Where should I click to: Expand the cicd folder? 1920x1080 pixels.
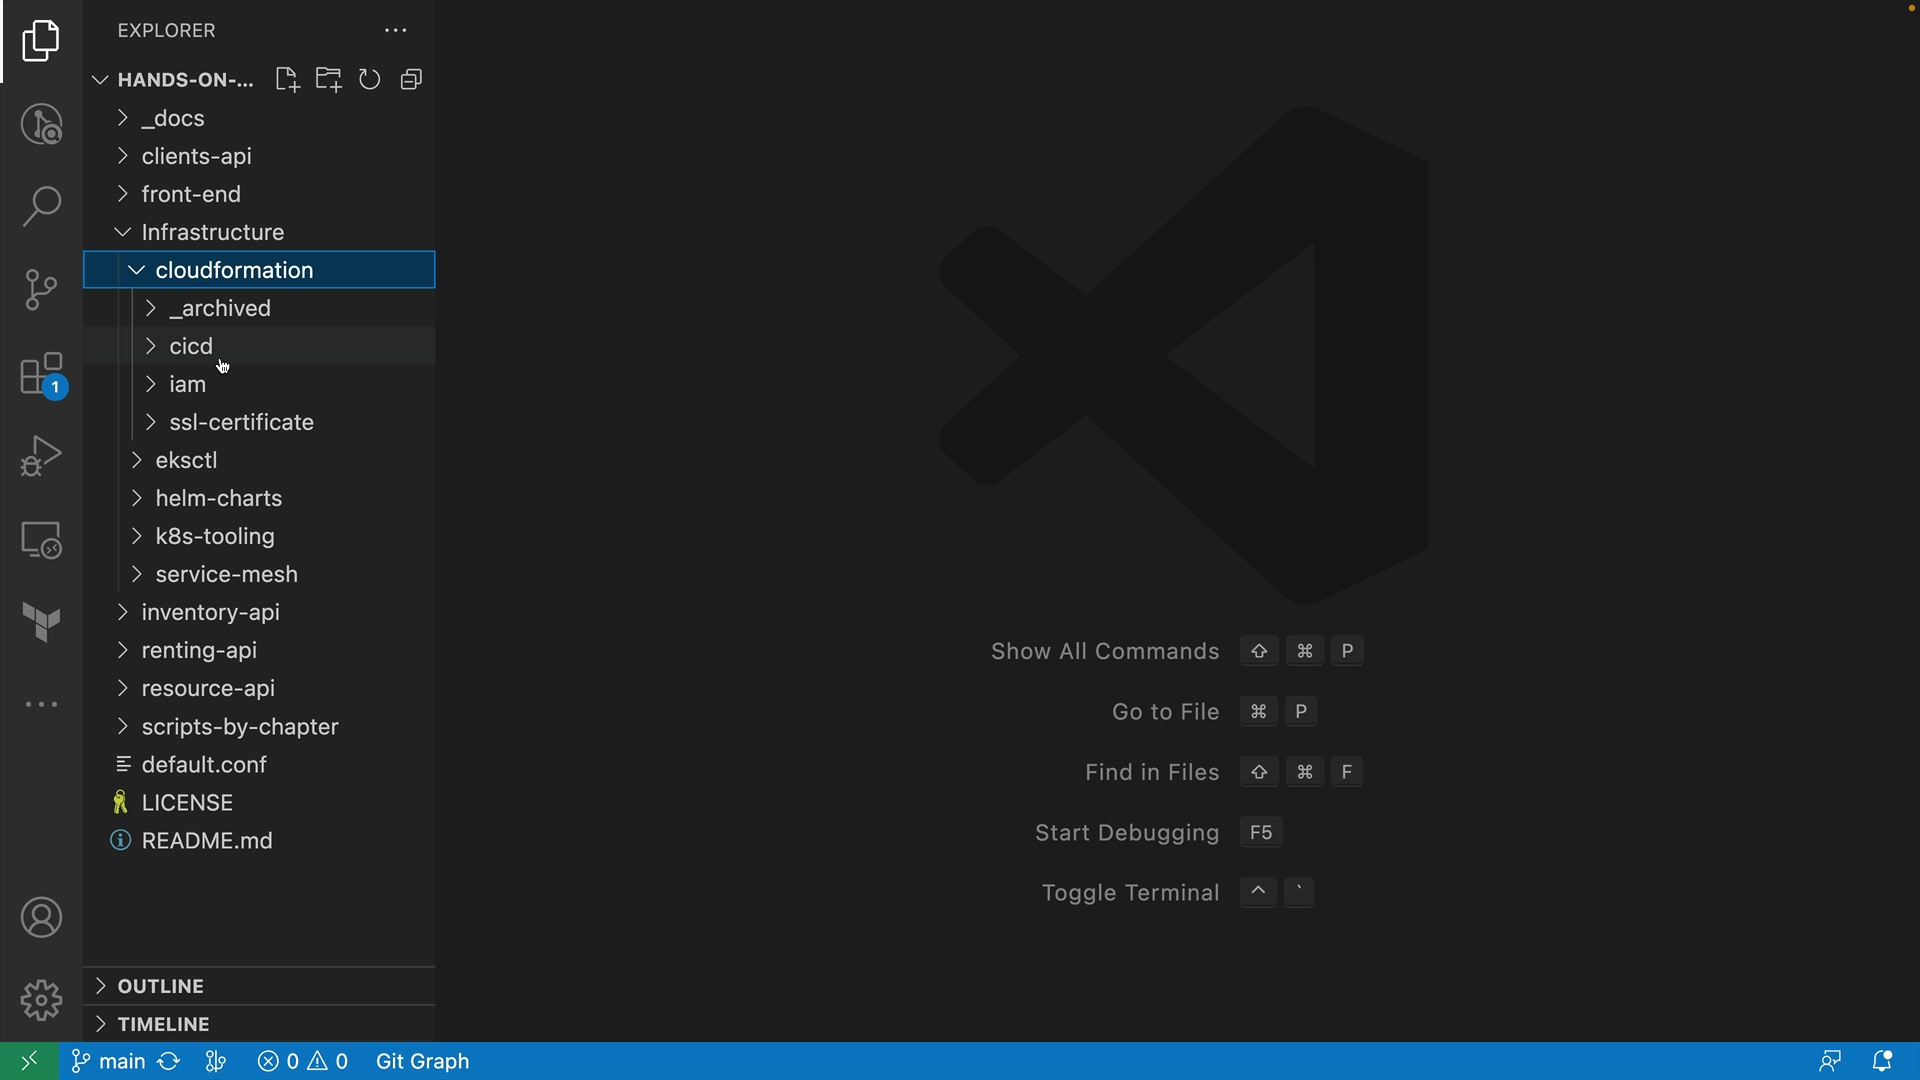click(191, 346)
